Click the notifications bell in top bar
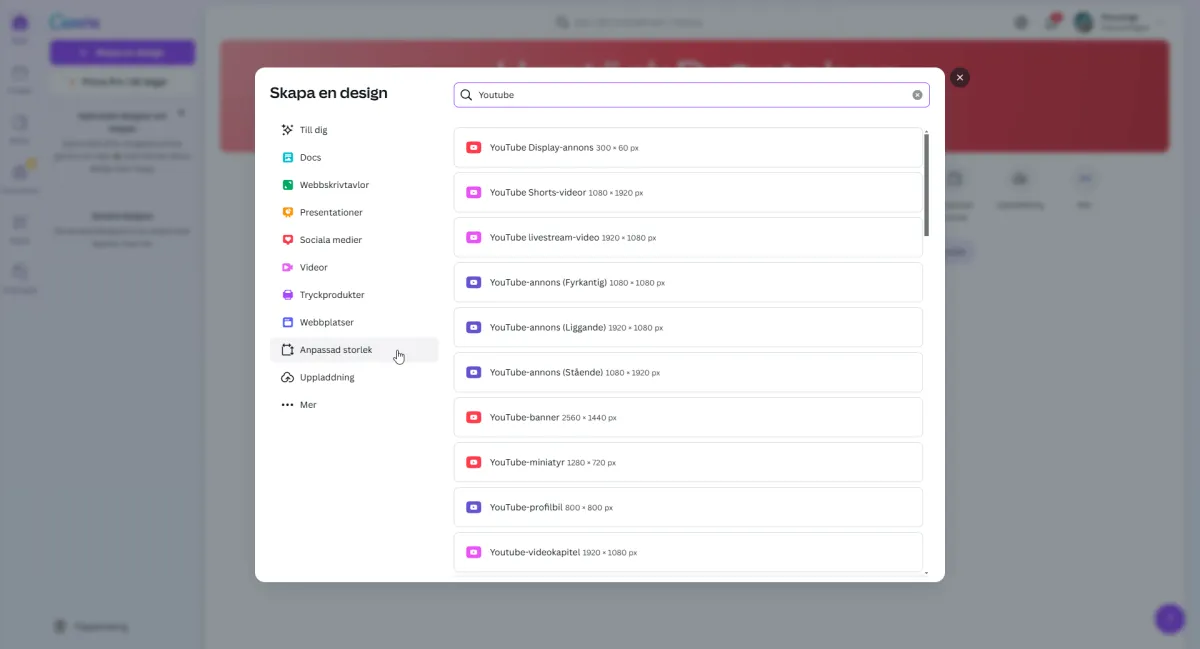Image resolution: width=1200 pixels, height=649 pixels. [1053, 21]
